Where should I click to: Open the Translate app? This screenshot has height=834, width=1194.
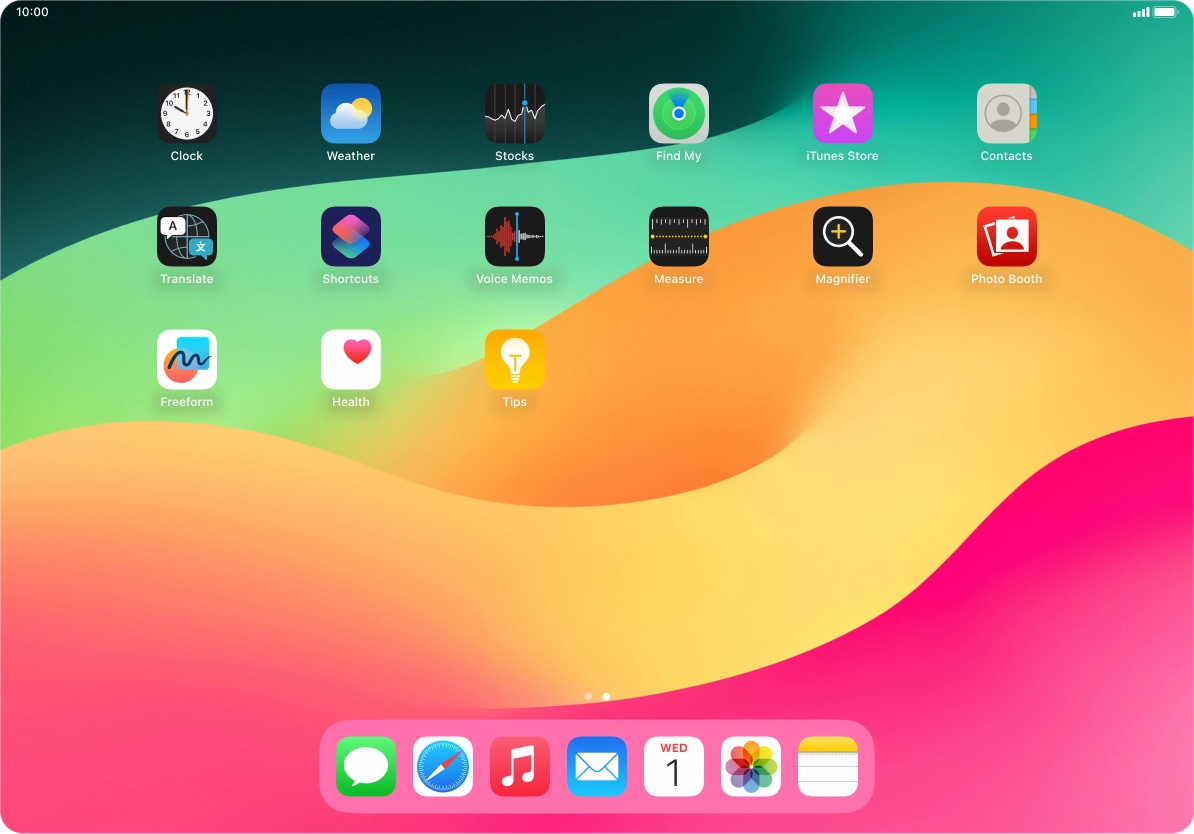coord(186,236)
